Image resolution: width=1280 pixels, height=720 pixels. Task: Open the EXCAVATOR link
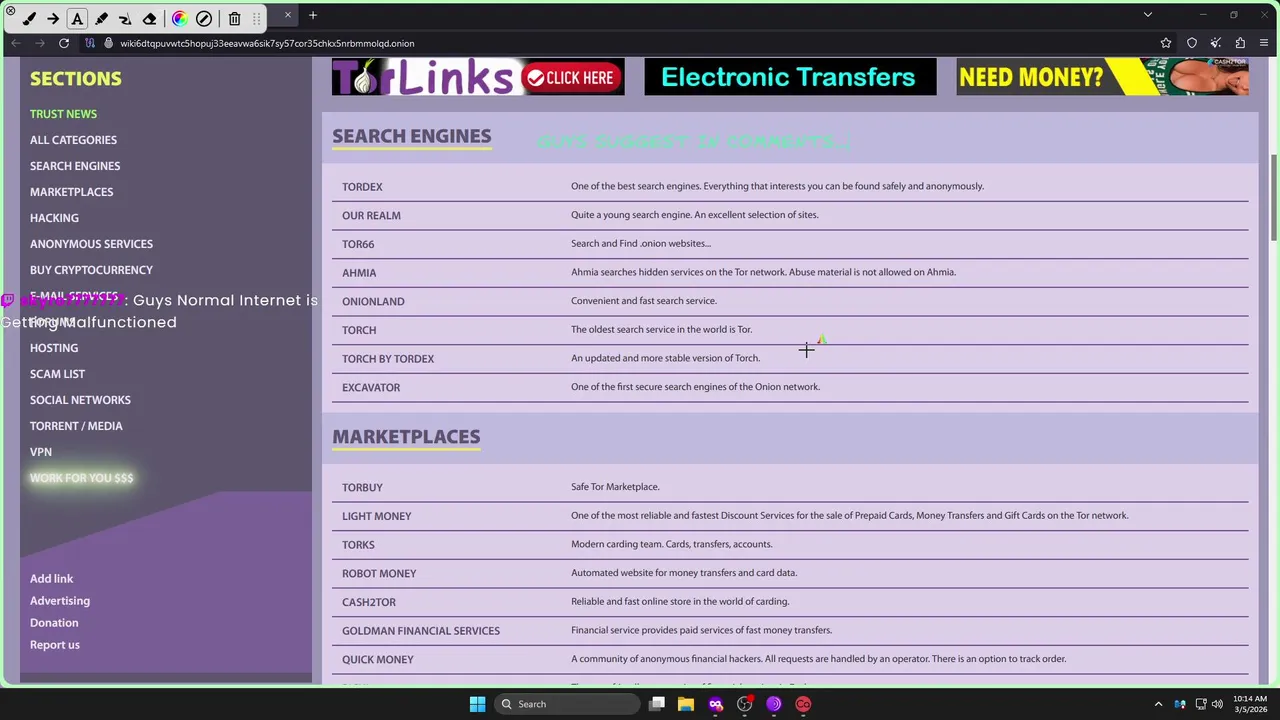click(x=371, y=388)
